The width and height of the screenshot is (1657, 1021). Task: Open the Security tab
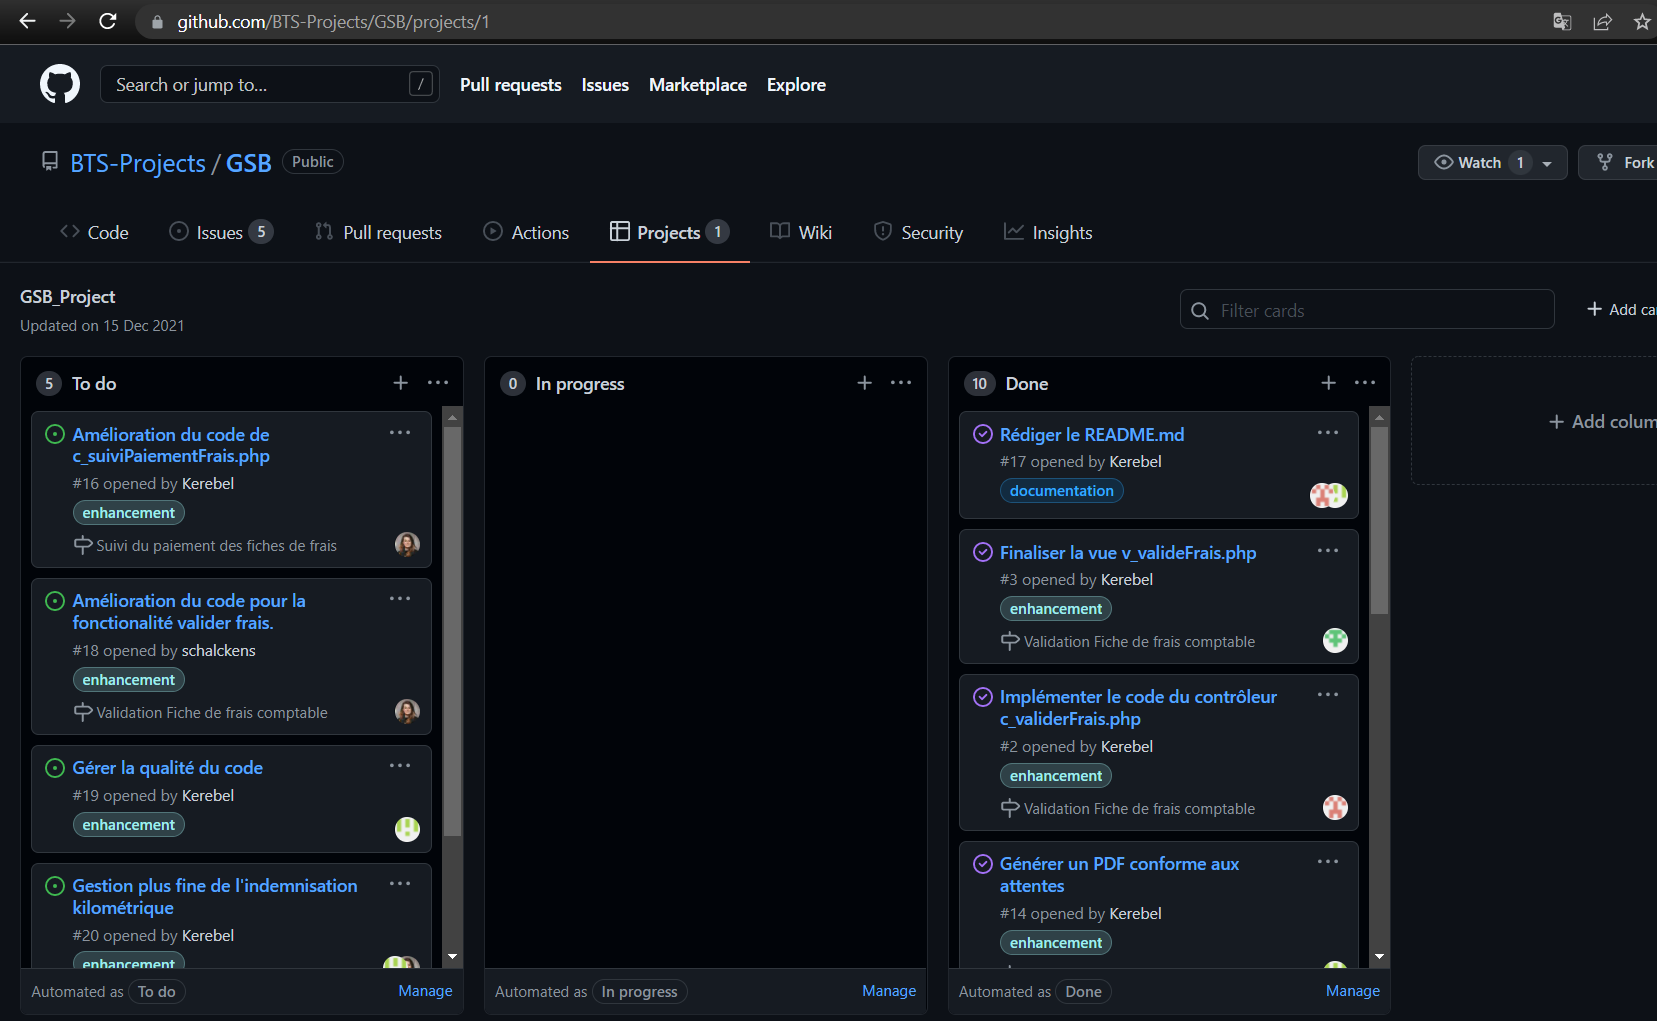click(918, 232)
